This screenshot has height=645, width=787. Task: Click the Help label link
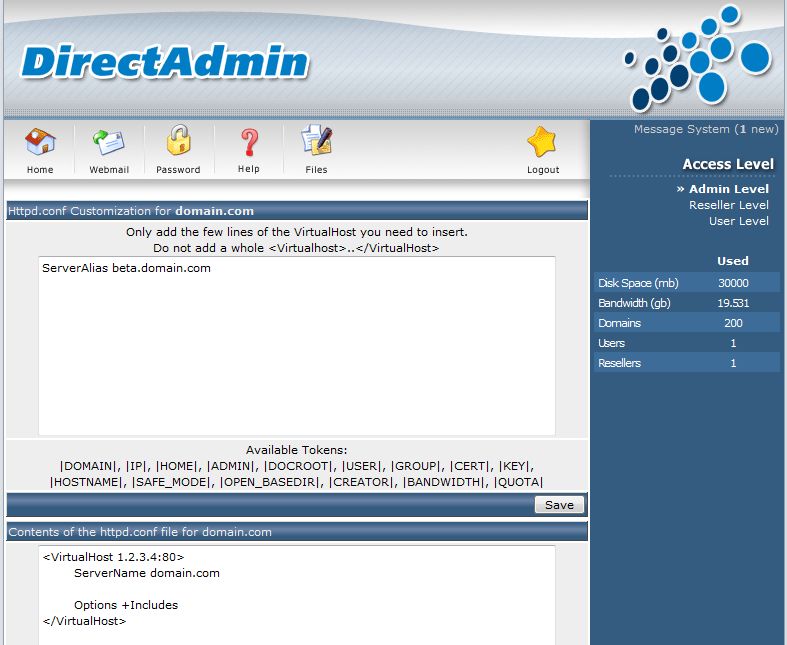[x=248, y=169]
